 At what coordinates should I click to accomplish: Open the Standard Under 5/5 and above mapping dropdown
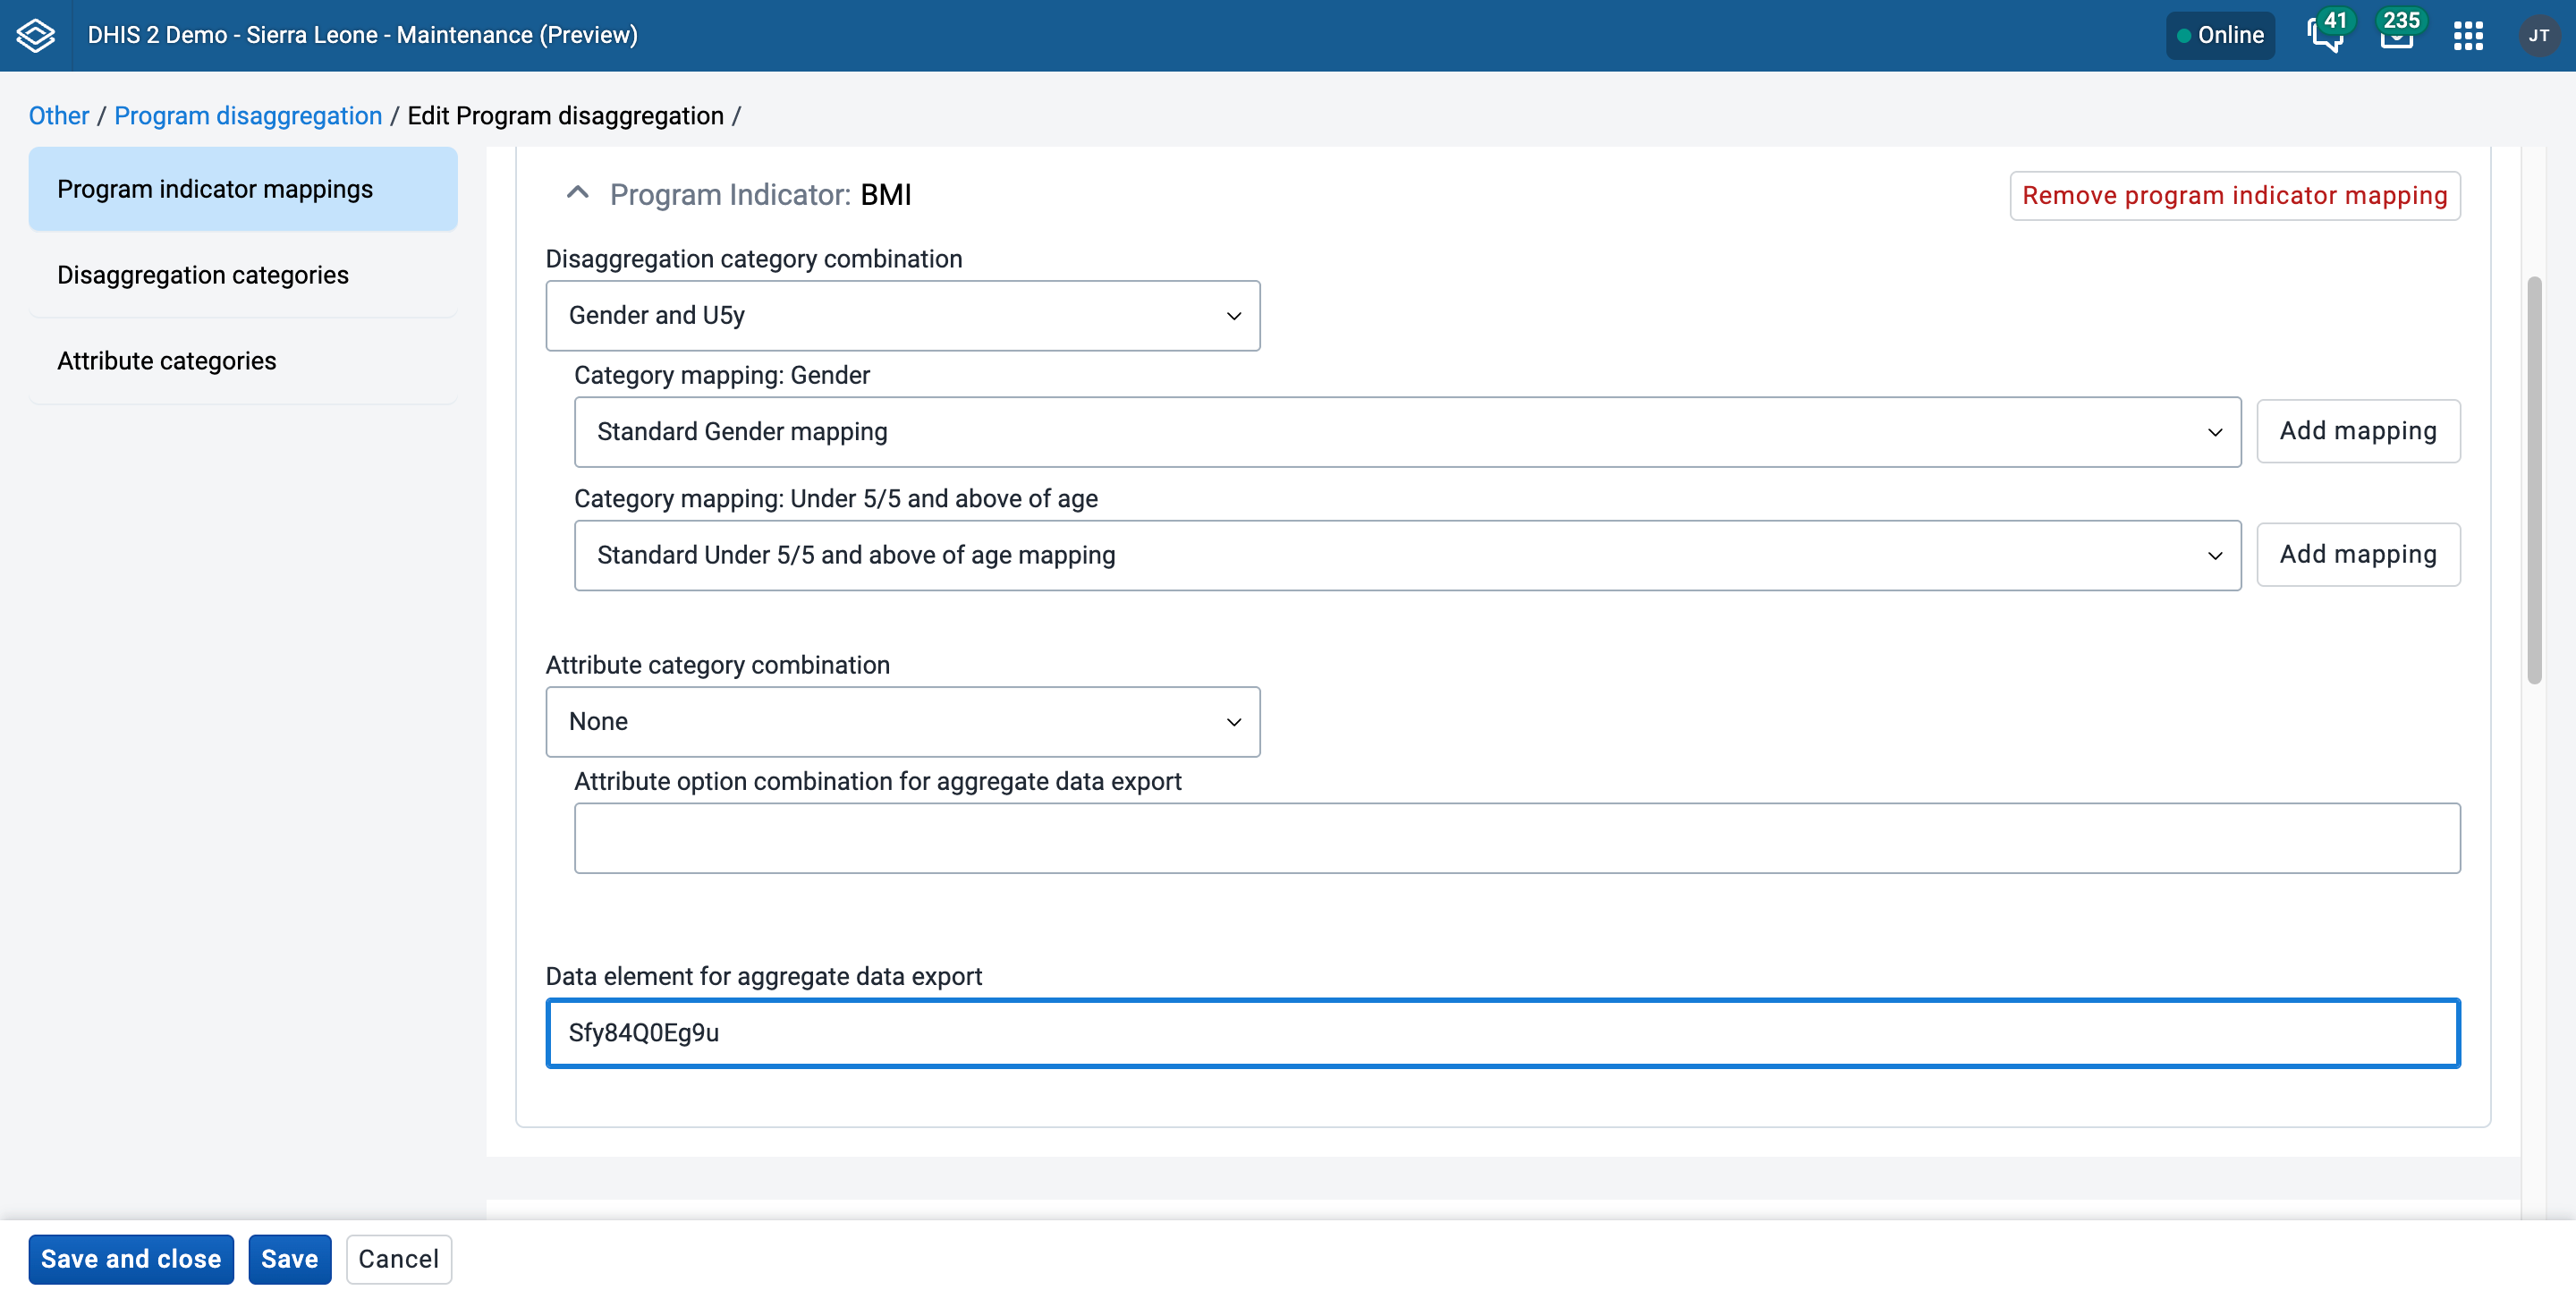pos(1407,555)
